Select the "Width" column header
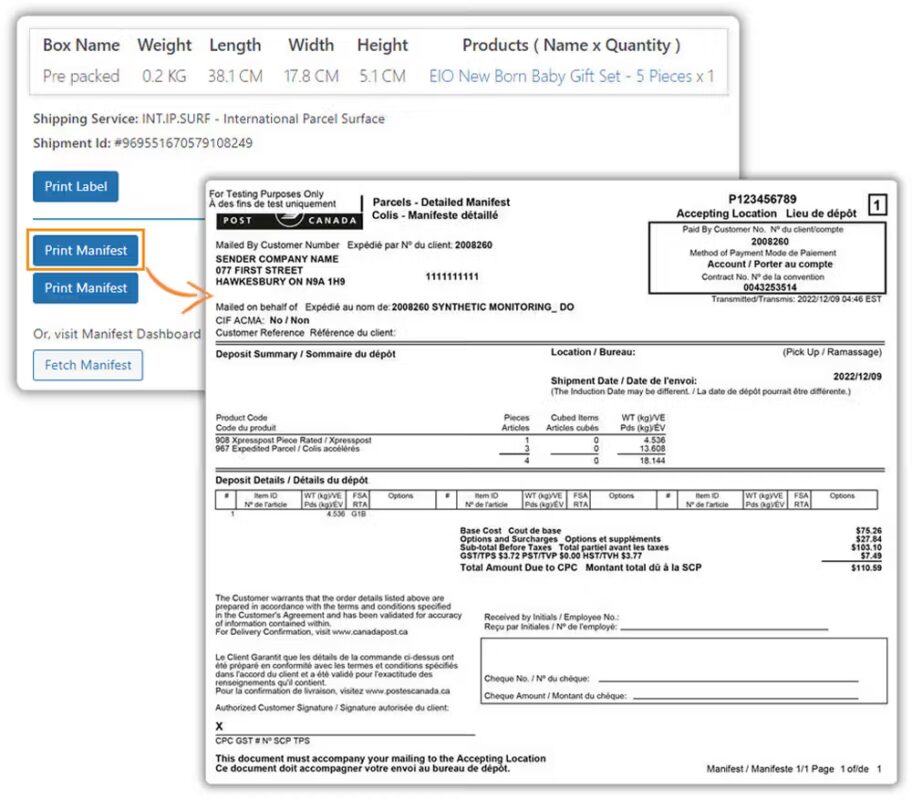The height and width of the screenshot is (800, 912). point(311,45)
